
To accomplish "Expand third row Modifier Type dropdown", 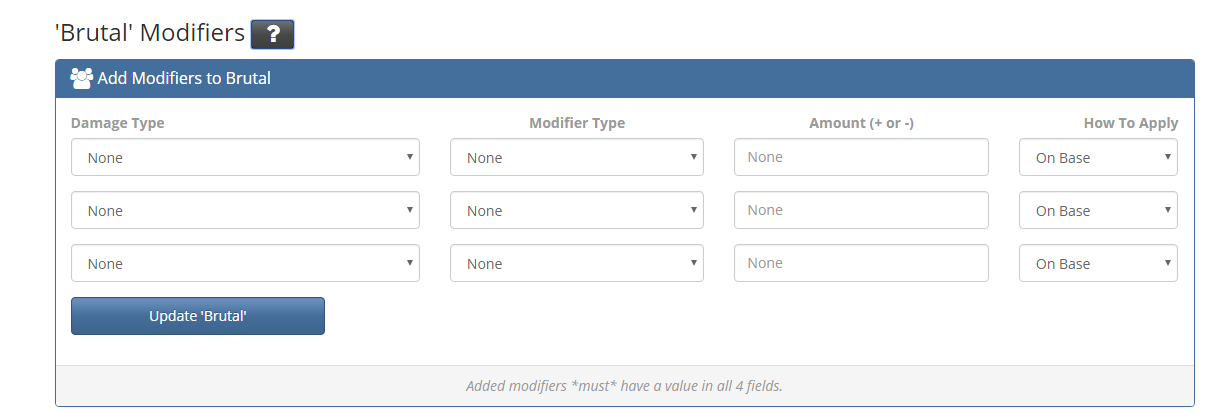I will tap(576, 263).
